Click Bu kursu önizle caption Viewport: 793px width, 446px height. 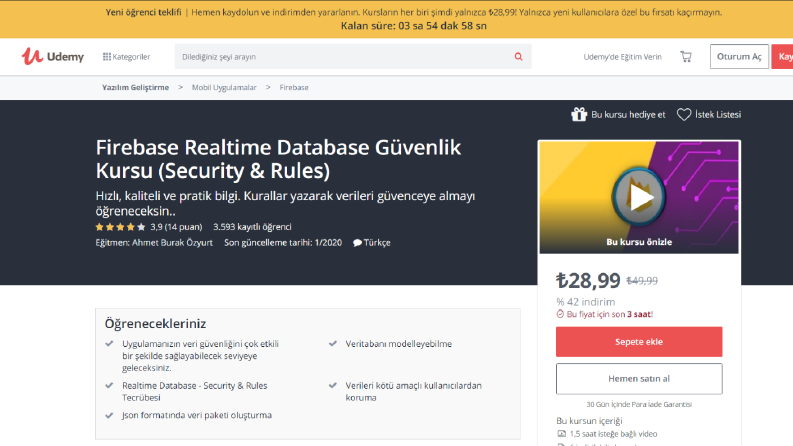coord(639,242)
